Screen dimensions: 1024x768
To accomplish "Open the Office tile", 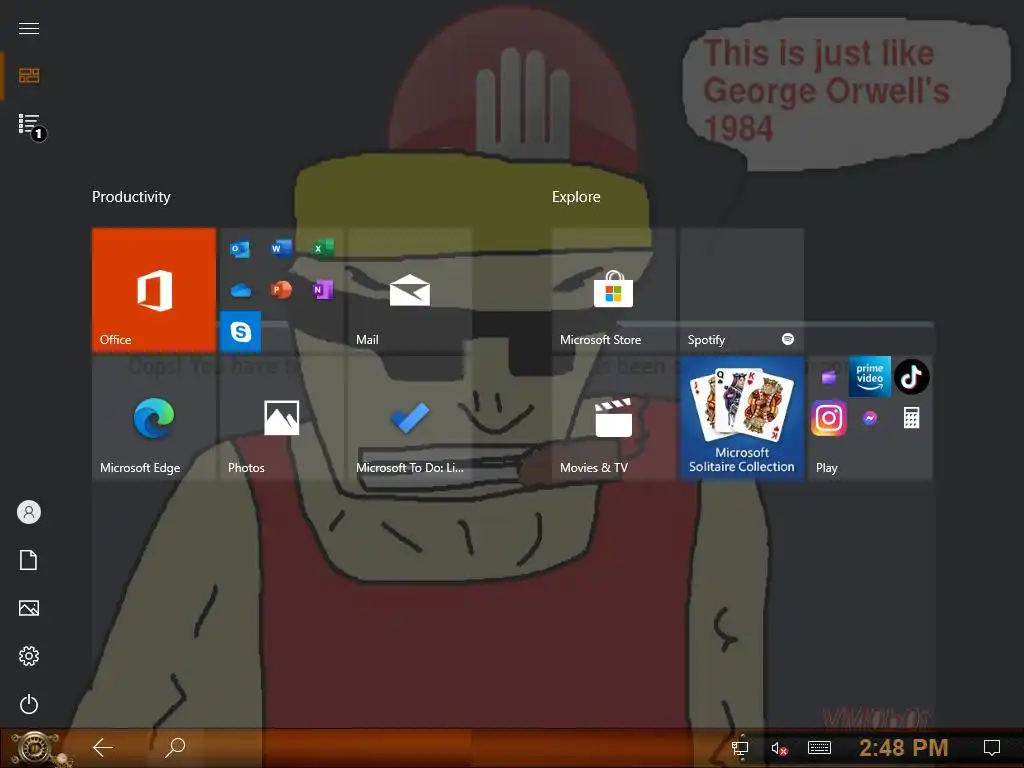I will point(153,290).
